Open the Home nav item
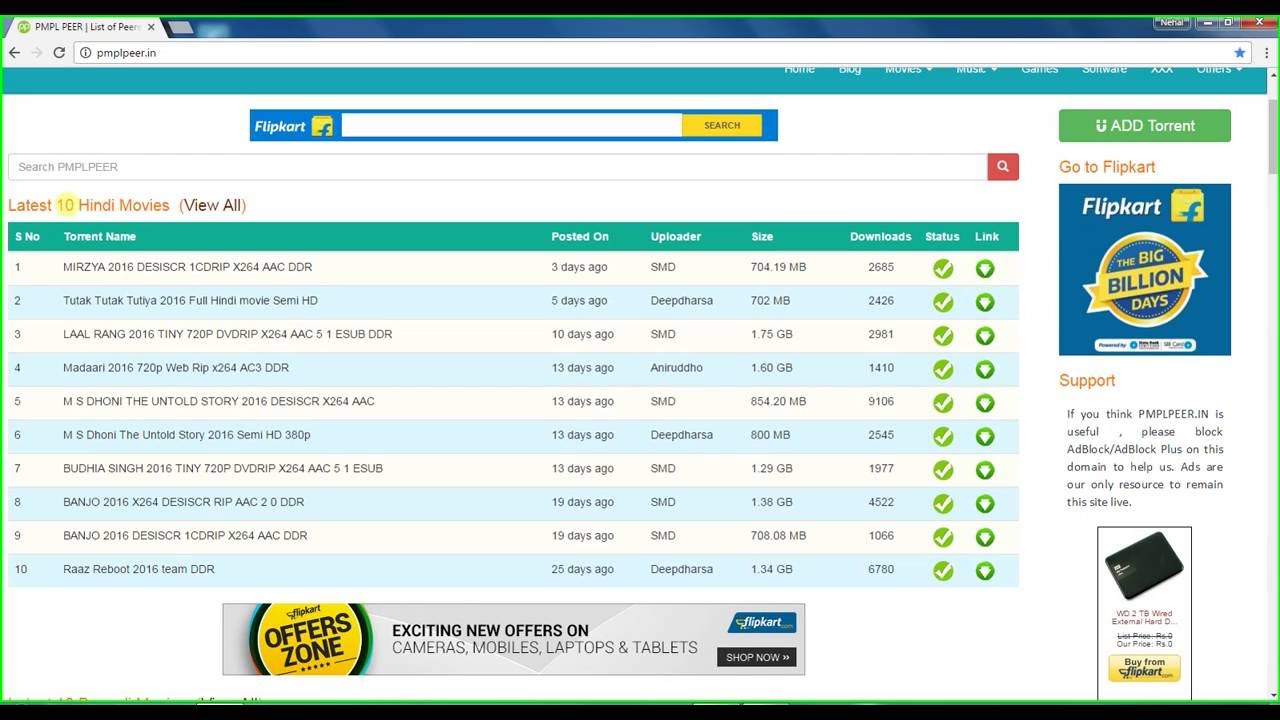The height and width of the screenshot is (720, 1280). click(799, 69)
